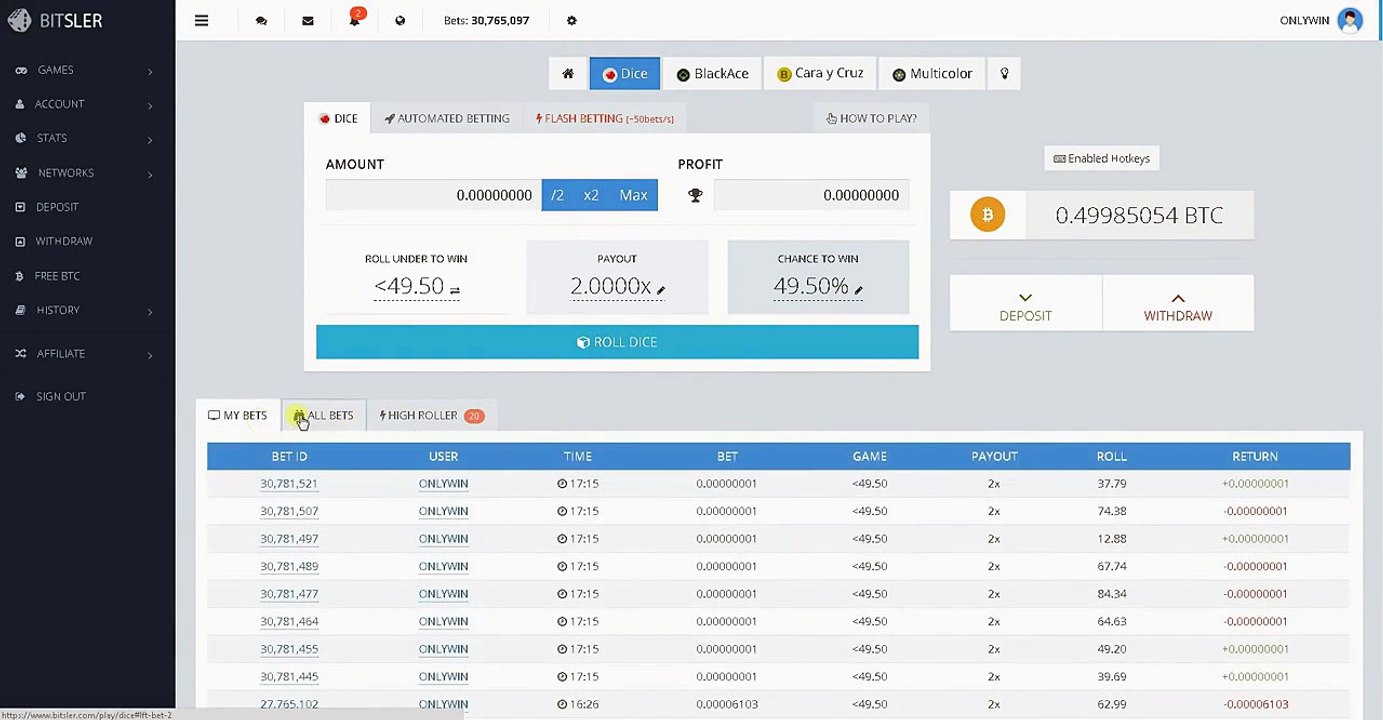
Task: Open Free BTC in sidebar
Action: coord(58,276)
